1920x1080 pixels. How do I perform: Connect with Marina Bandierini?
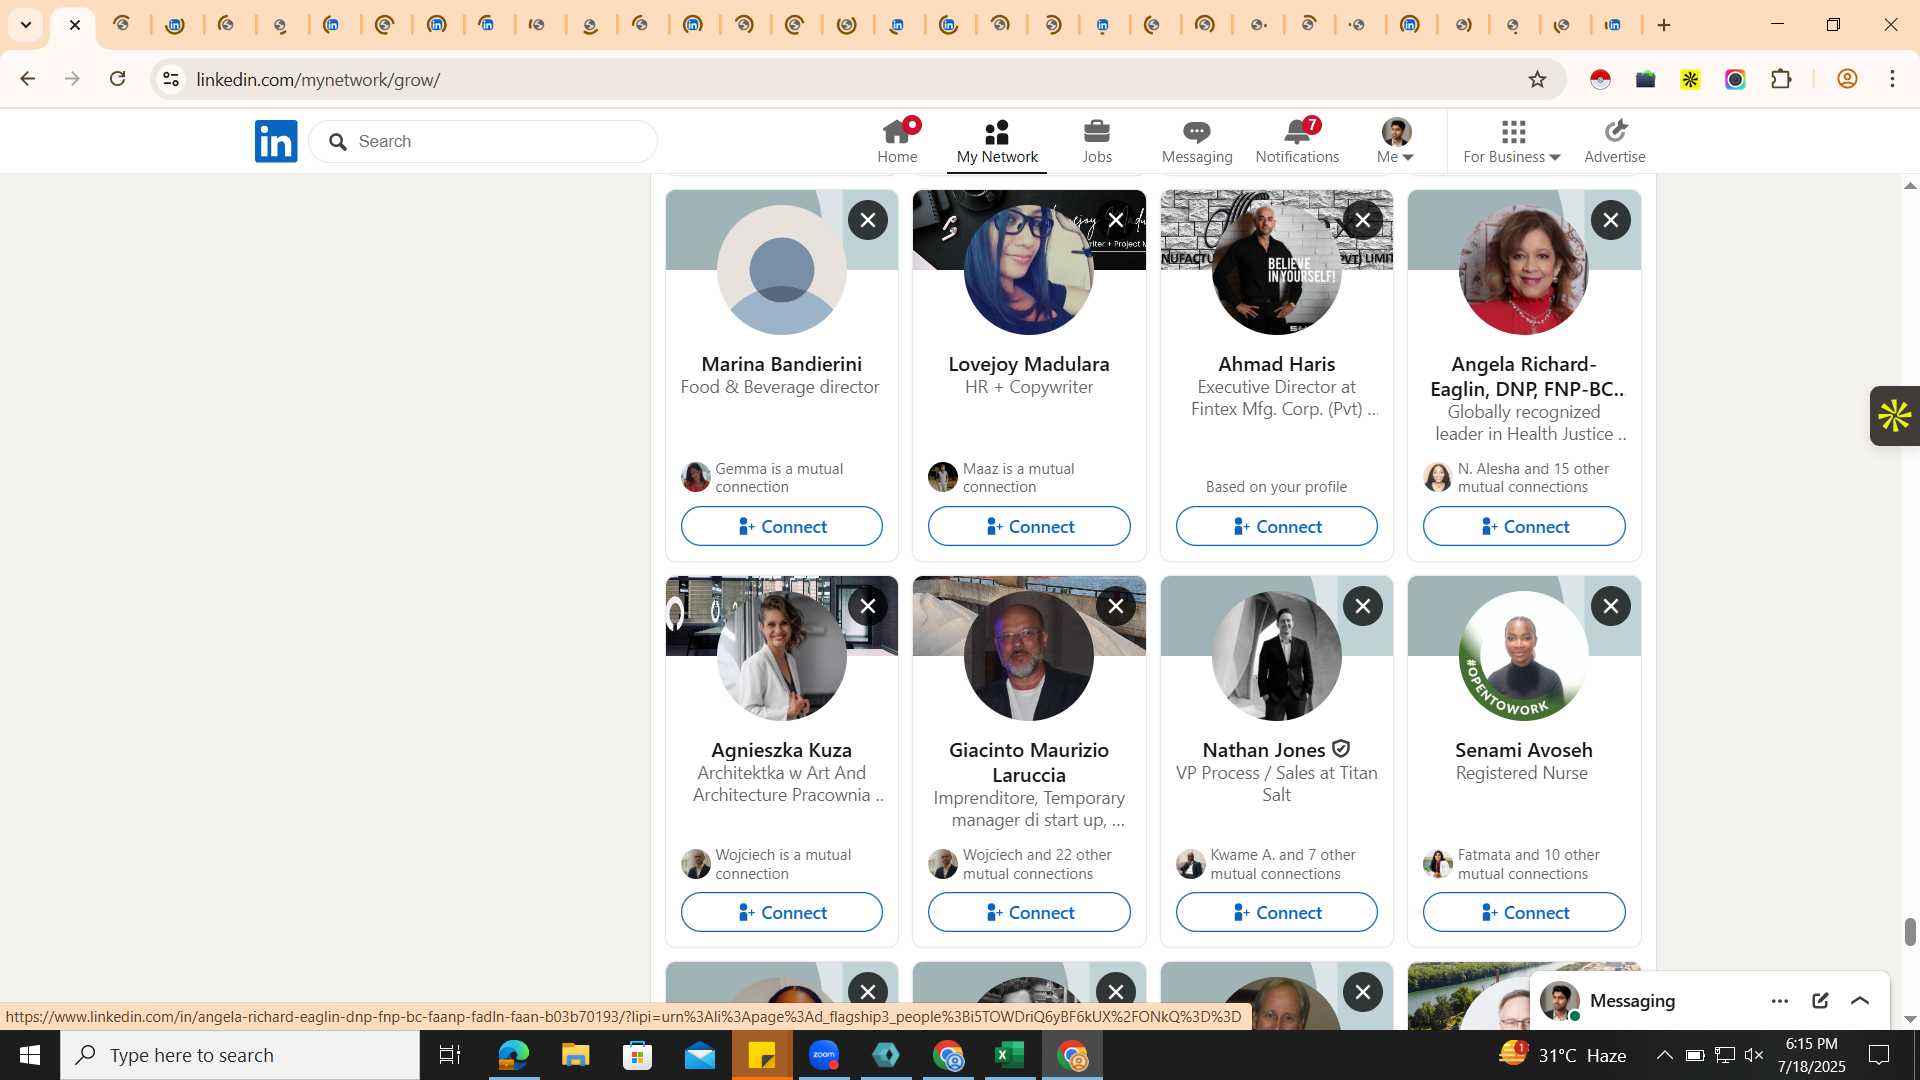(x=782, y=526)
